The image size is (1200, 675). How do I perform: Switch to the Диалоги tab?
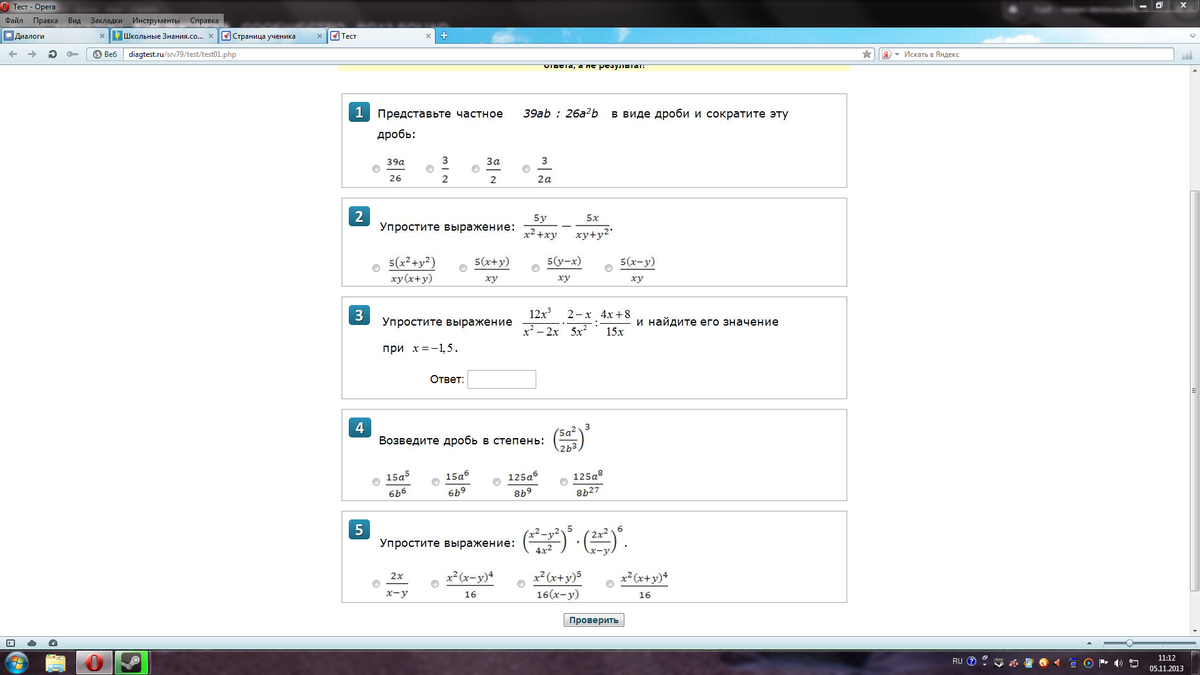[50, 36]
